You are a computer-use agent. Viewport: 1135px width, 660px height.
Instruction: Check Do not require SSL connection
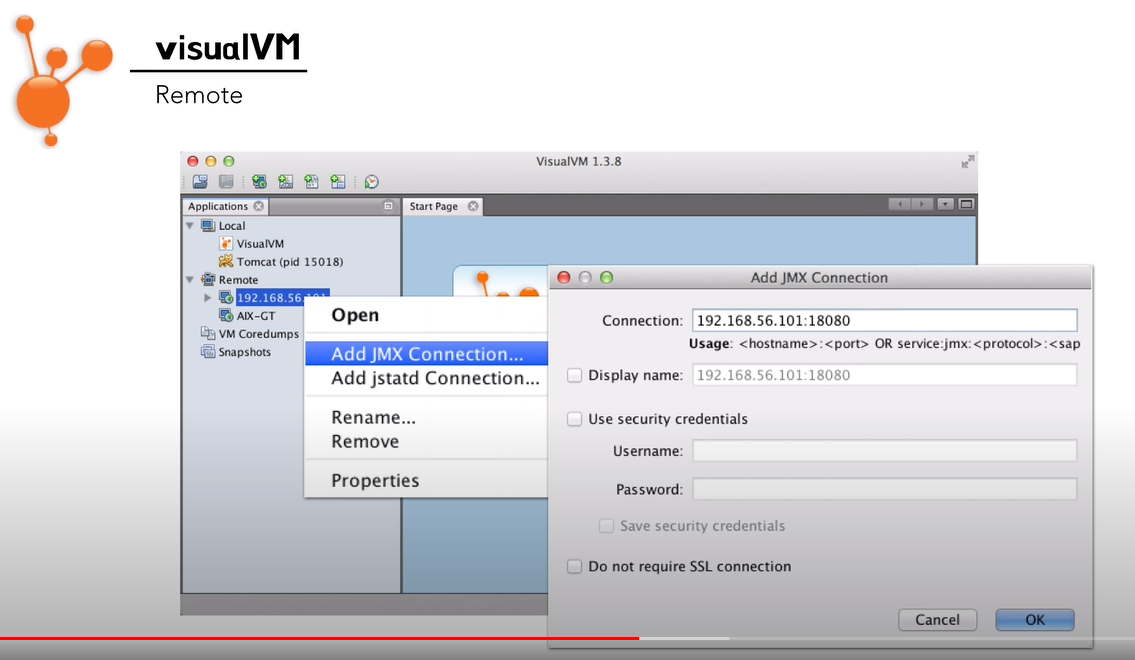point(575,567)
